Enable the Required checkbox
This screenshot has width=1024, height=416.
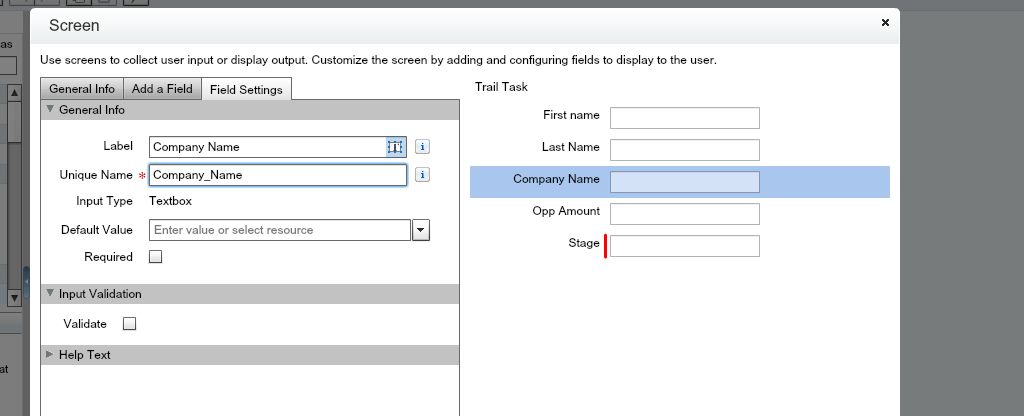click(155, 257)
